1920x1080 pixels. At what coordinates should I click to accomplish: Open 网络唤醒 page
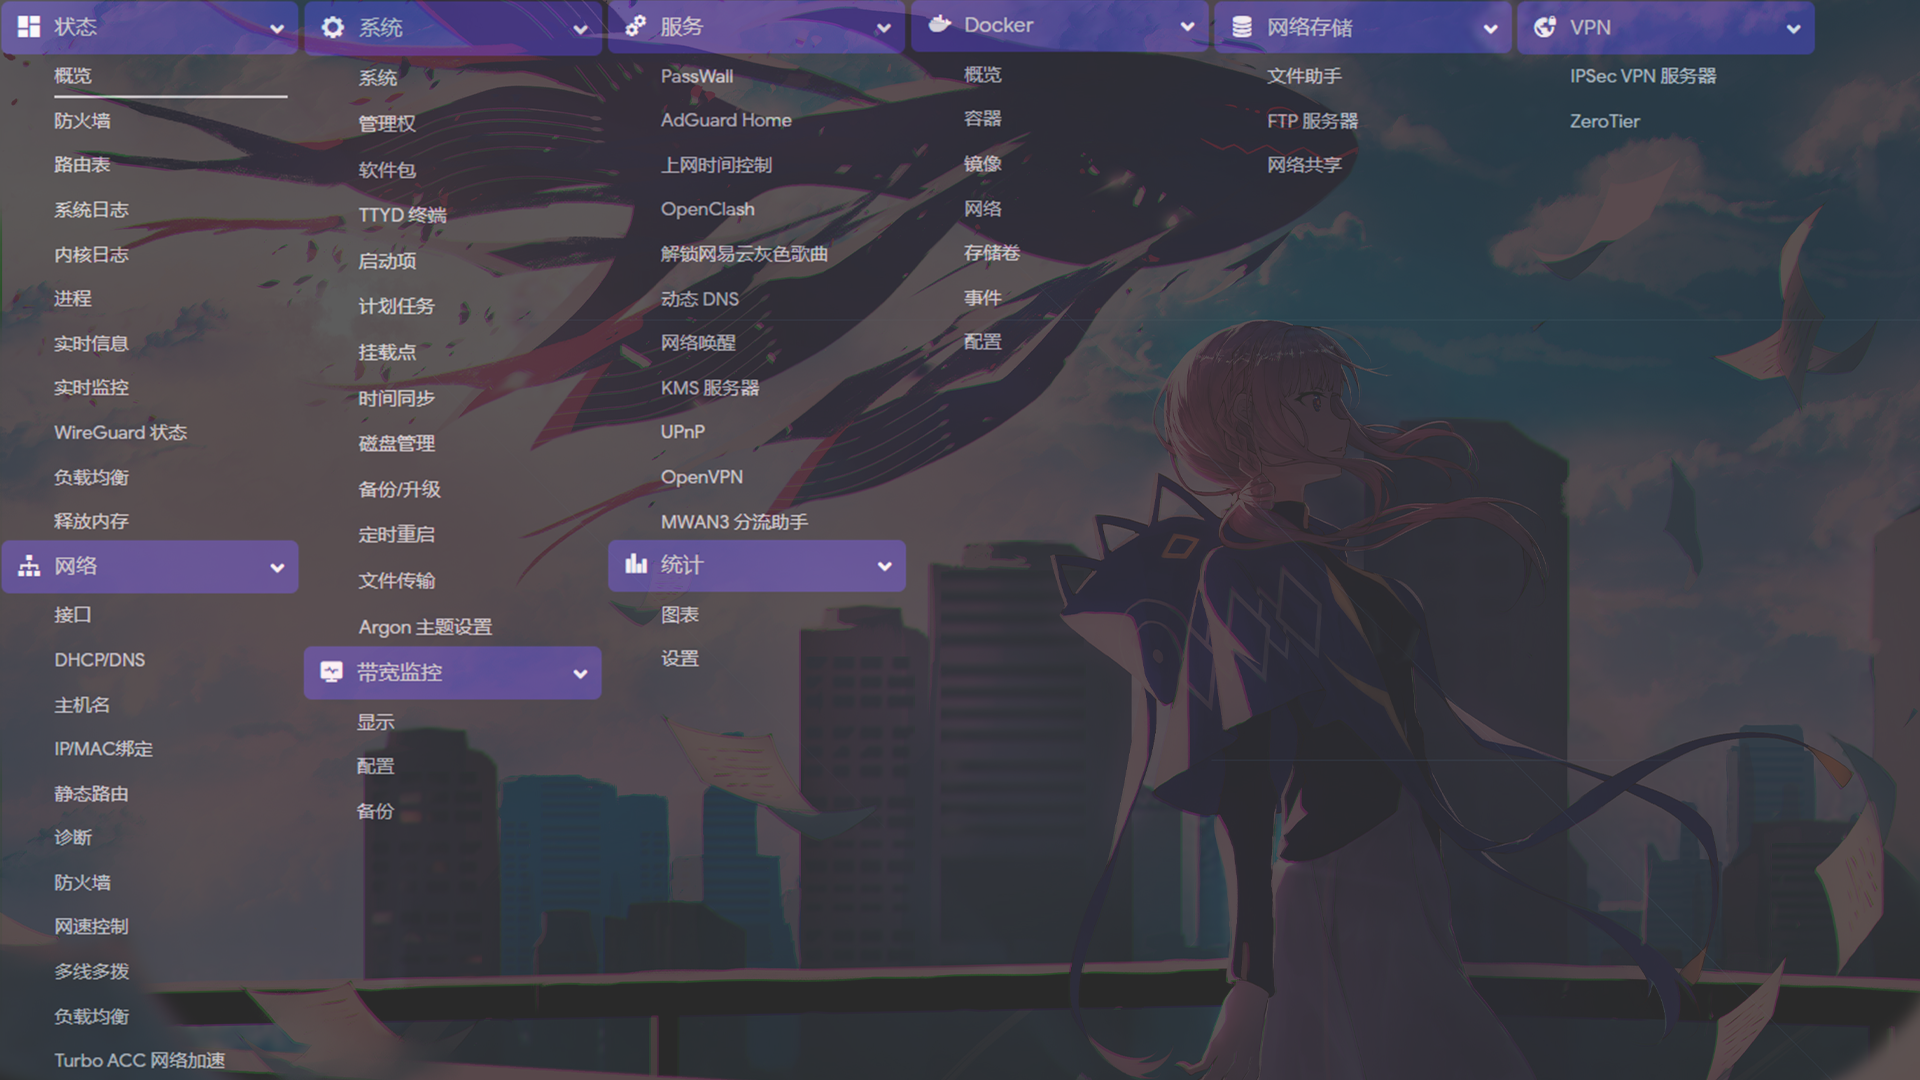click(698, 343)
